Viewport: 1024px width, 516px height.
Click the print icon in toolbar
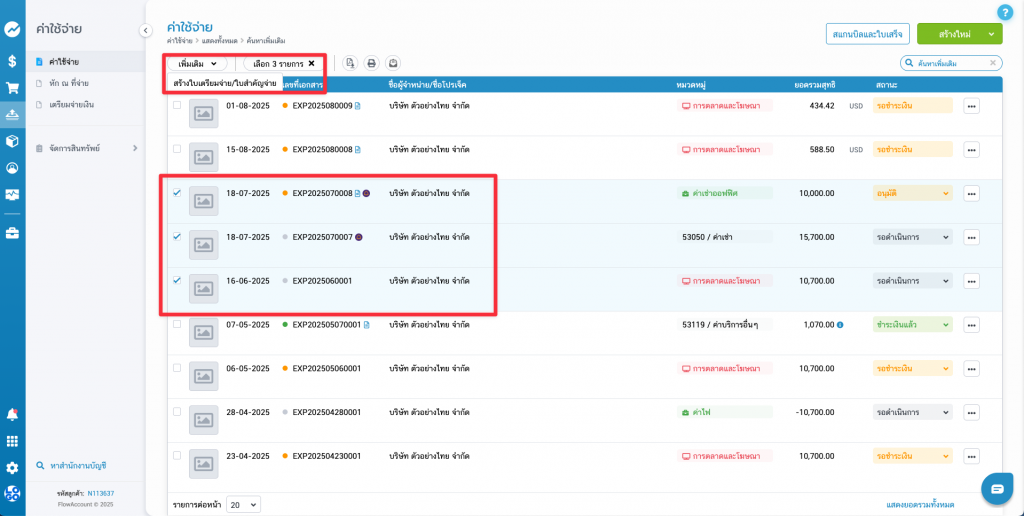[x=371, y=63]
